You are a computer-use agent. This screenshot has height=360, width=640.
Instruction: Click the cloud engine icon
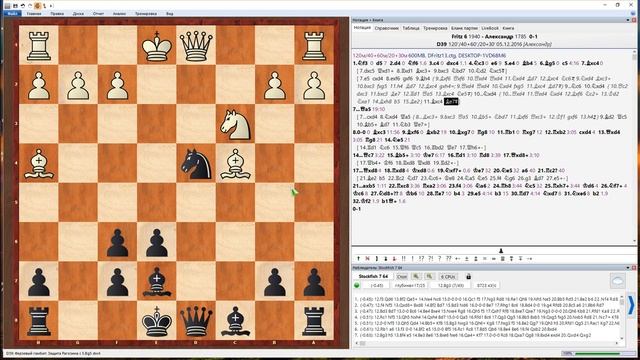[618, 281]
